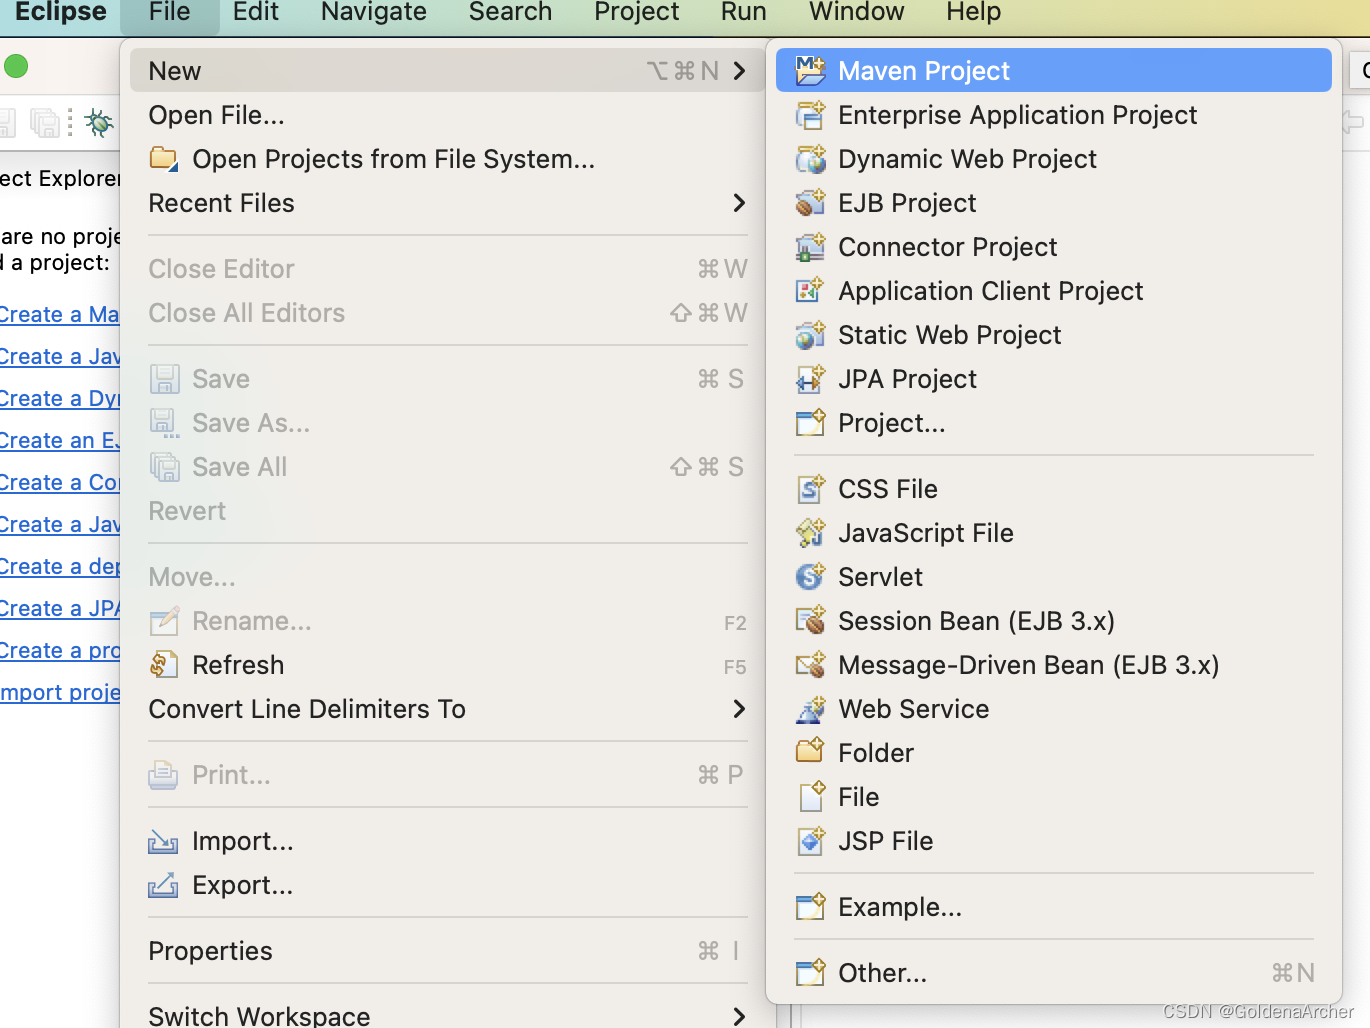The image size is (1370, 1028).
Task: Click the new File icon
Action: point(812,797)
